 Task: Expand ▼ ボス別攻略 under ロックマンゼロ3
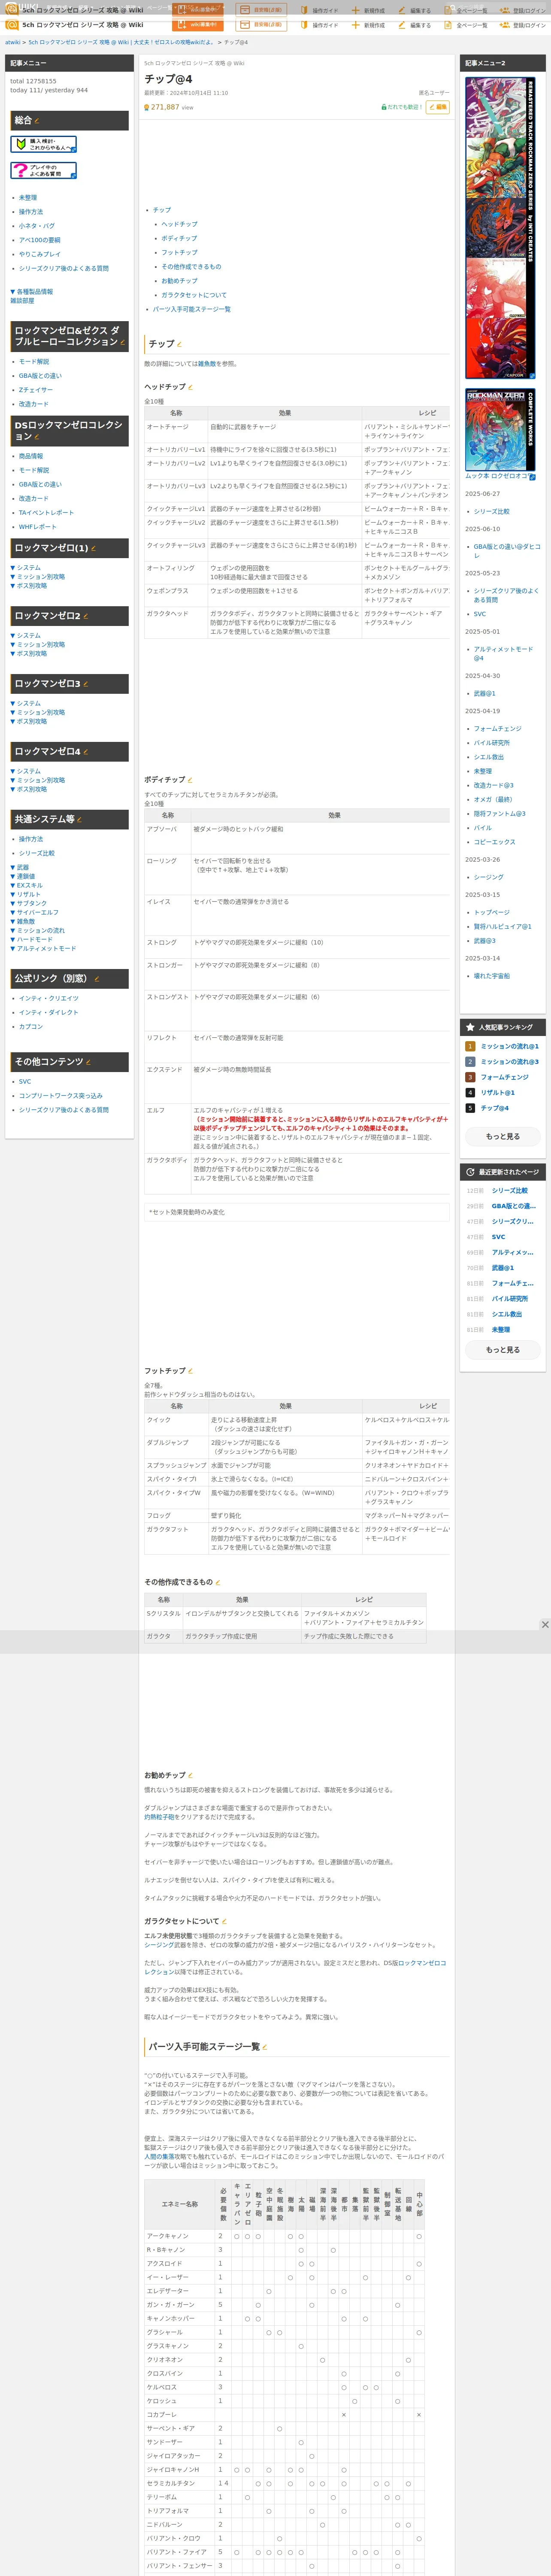pos(29,722)
